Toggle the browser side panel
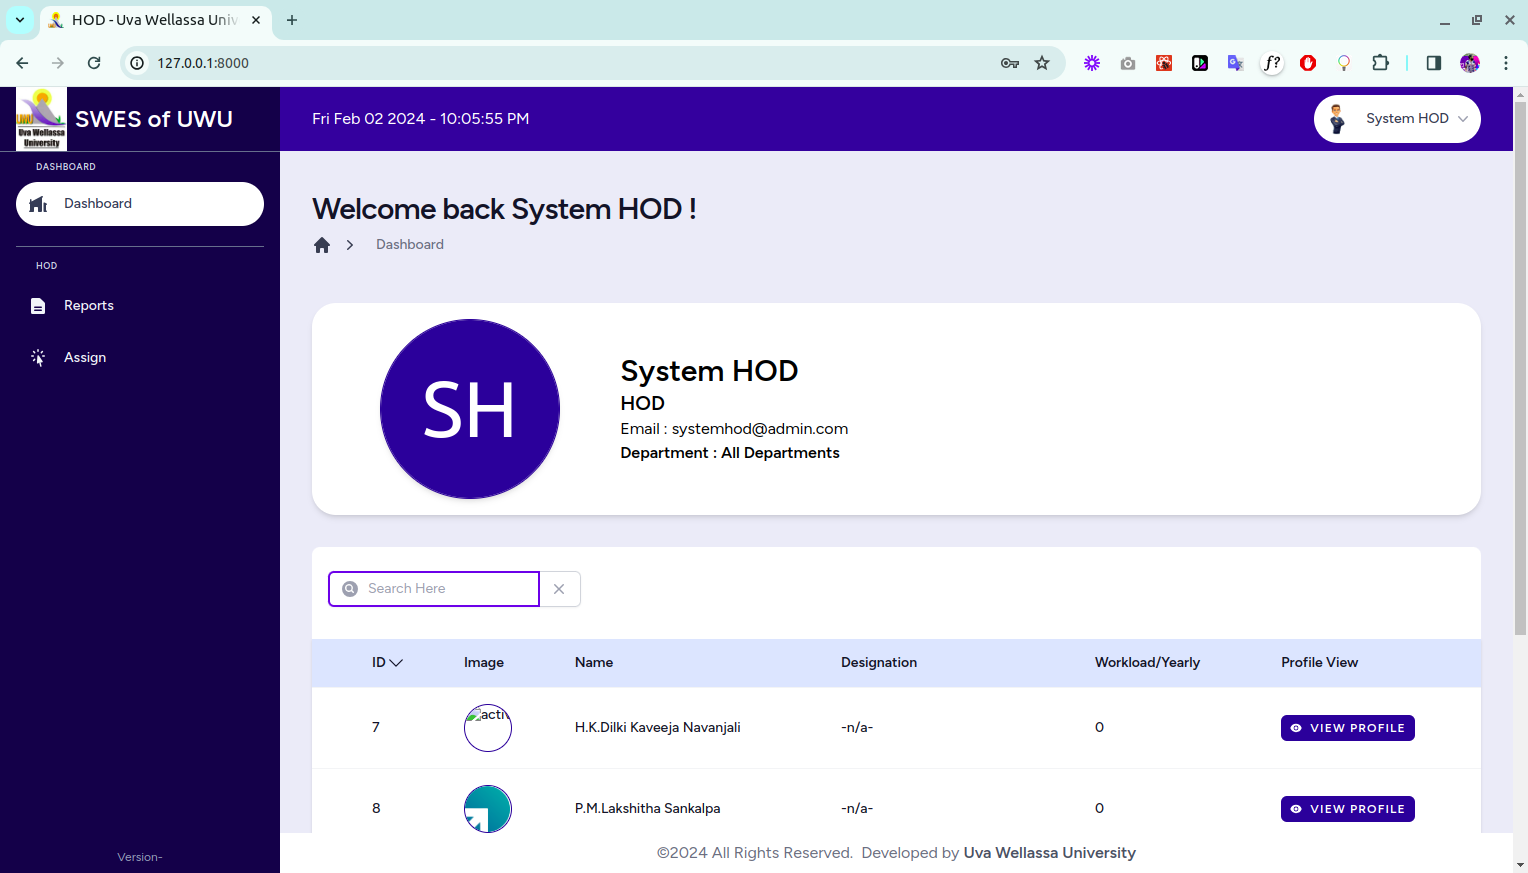The height and width of the screenshot is (873, 1528). coord(1433,63)
